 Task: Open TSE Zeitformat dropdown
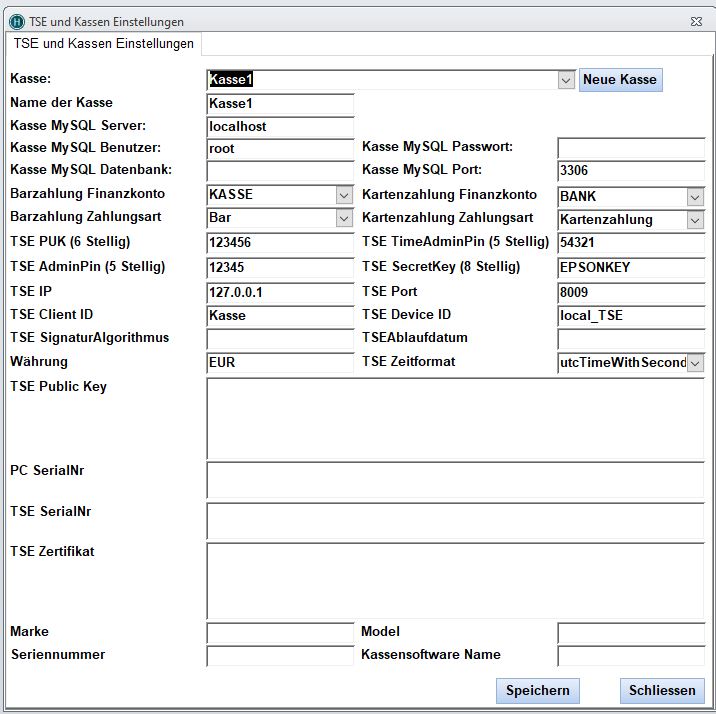click(x=695, y=363)
